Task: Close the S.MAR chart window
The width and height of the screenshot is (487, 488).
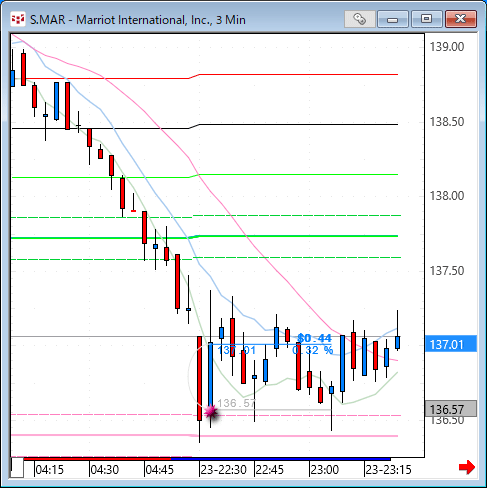Action: (461, 19)
